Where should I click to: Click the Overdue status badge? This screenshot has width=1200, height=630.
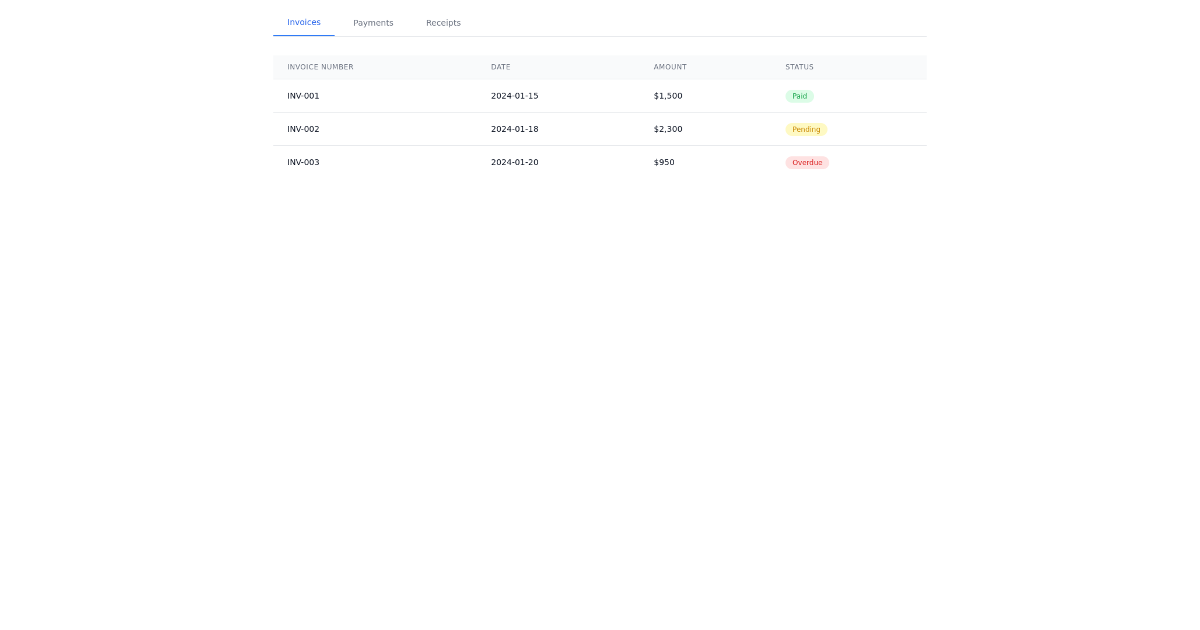[x=807, y=162]
